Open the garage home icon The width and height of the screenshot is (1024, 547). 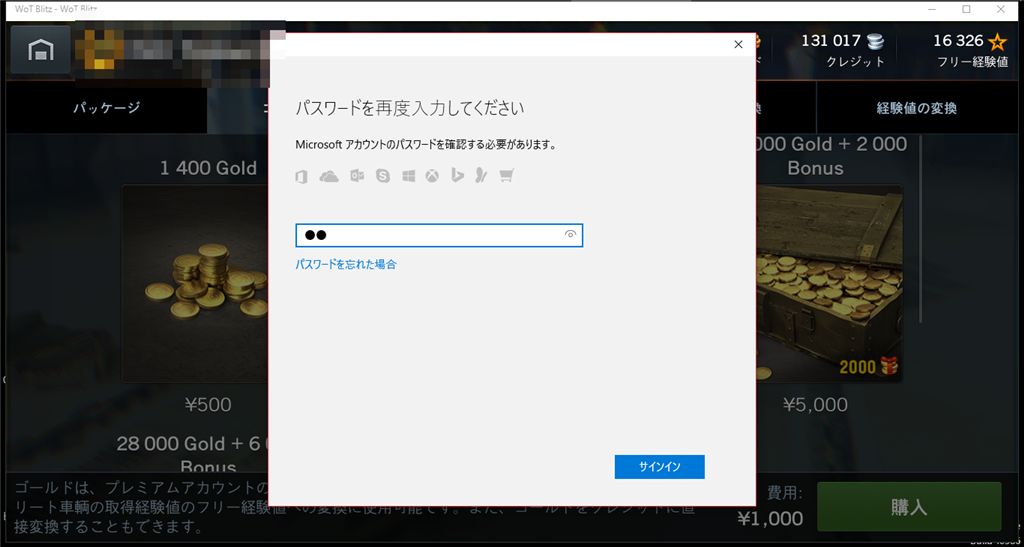coord(40,50)
